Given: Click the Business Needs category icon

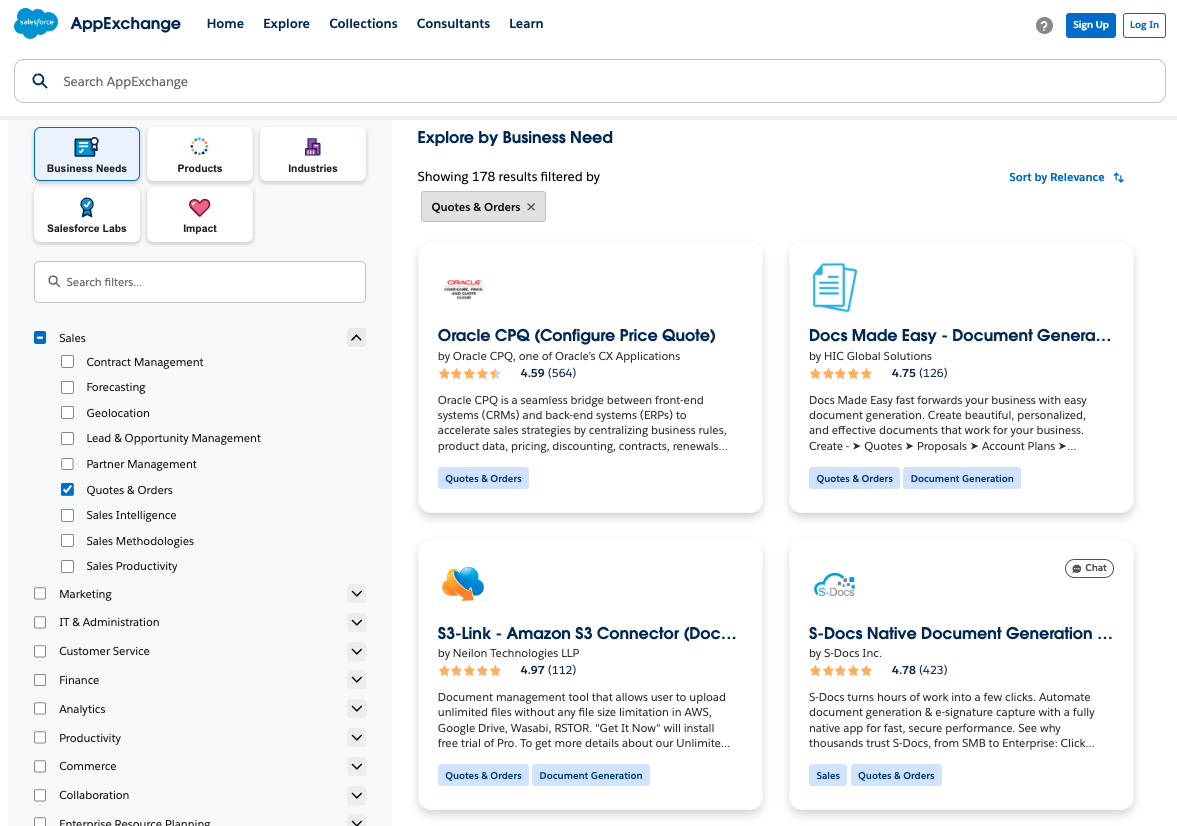Looking at the screenshot, I should click(x=86, y=146).
